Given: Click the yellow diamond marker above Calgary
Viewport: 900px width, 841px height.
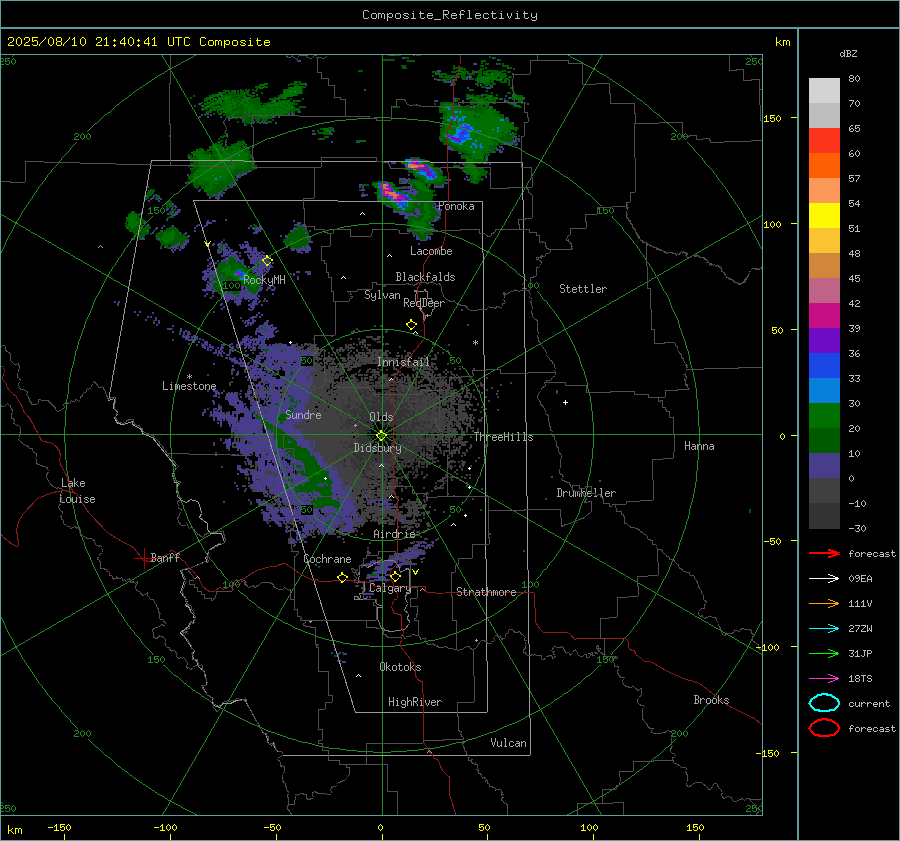Looking at the screenshot, I should click(x=395, y=576).
